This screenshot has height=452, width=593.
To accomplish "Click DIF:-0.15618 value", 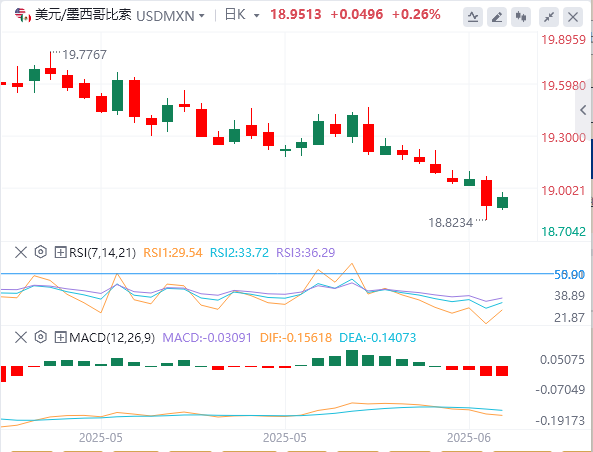I will point(296,337).
